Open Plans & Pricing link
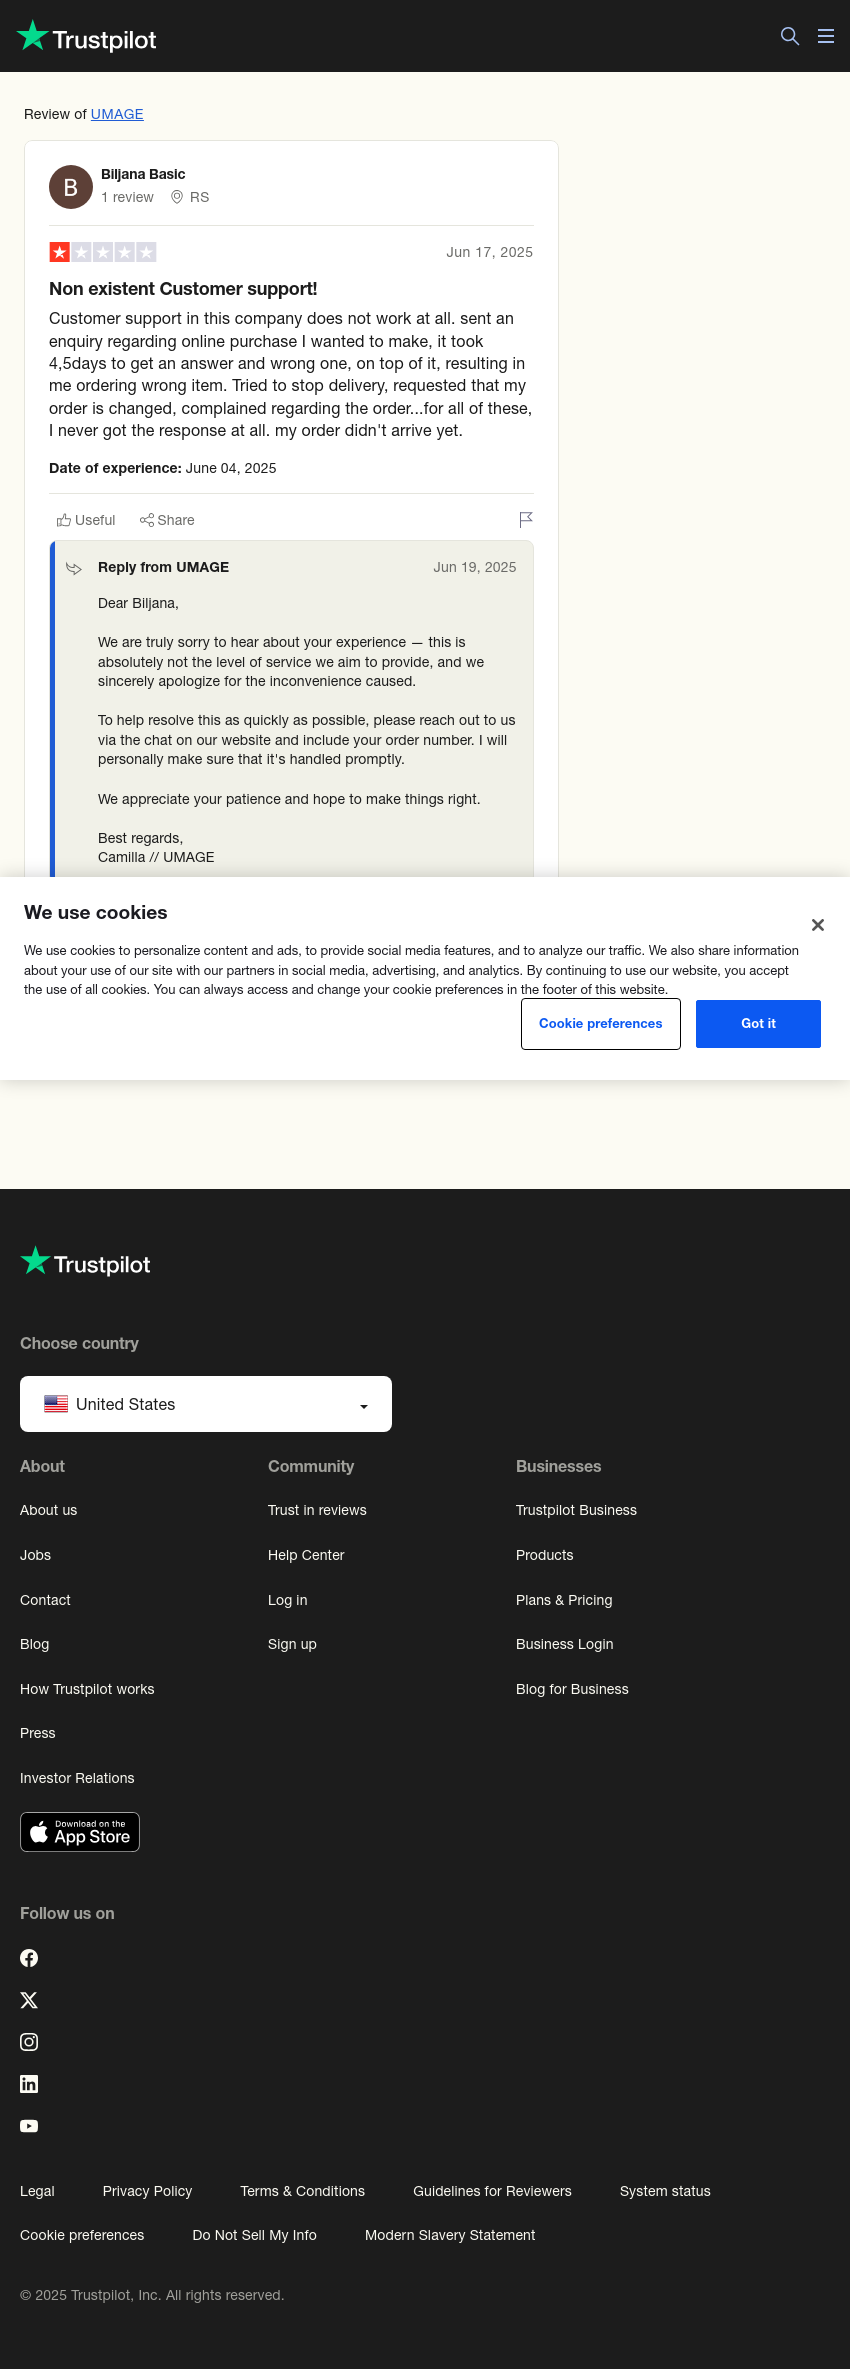Screen dimensions: 850x2369 [x=564, y=1600]
